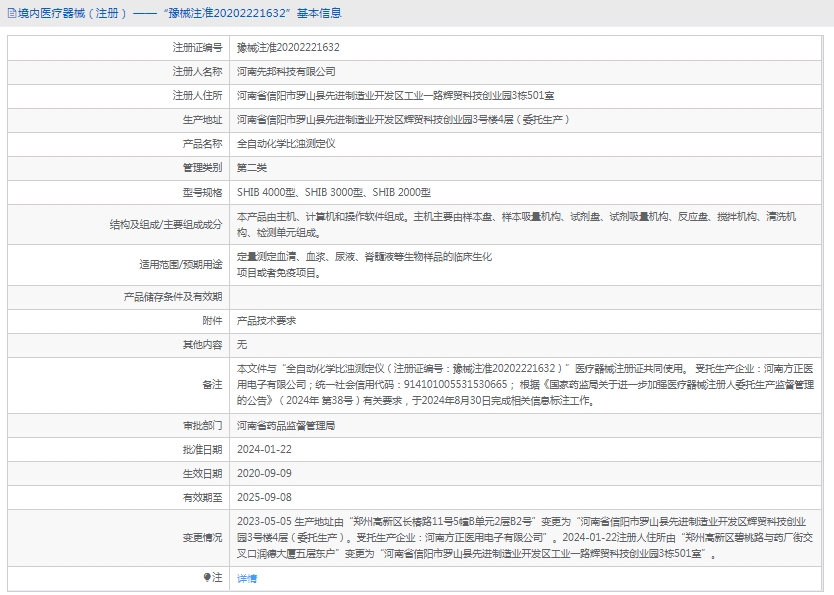
Task: Click the approval date 2024-01-22
Action: [264, 449]
